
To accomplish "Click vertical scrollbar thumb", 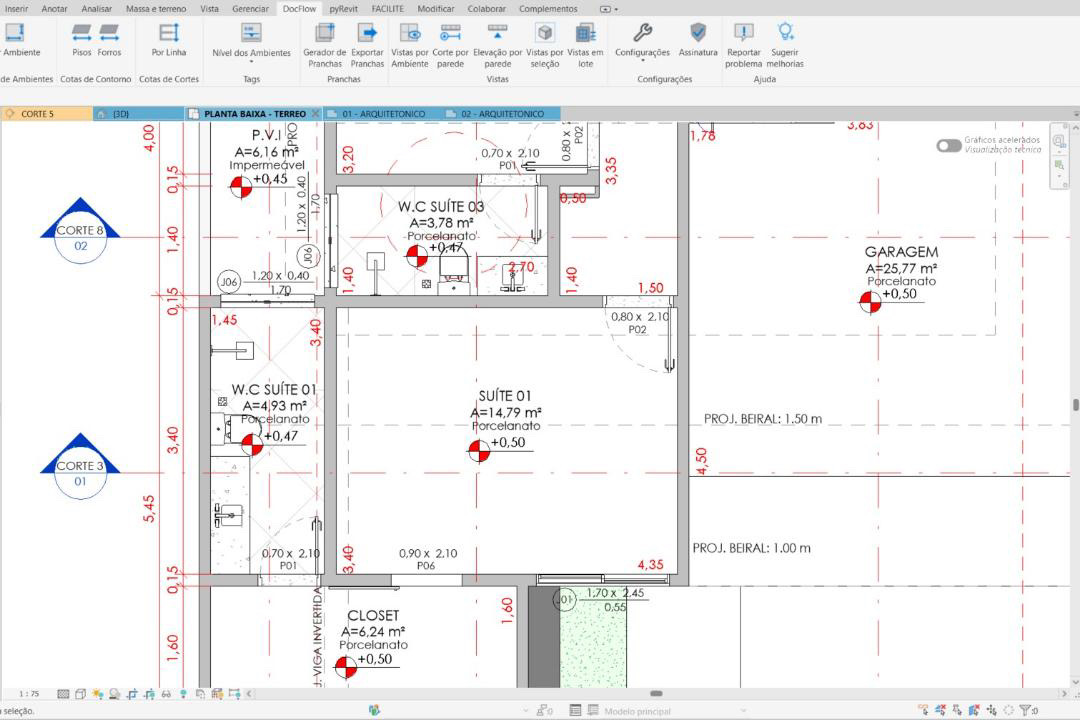I will 1075,404.
